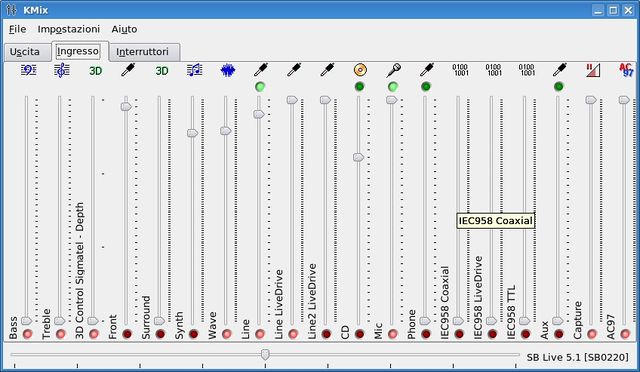
Task: Click the AC97 channel icon
Action: (x=626, y=70)
